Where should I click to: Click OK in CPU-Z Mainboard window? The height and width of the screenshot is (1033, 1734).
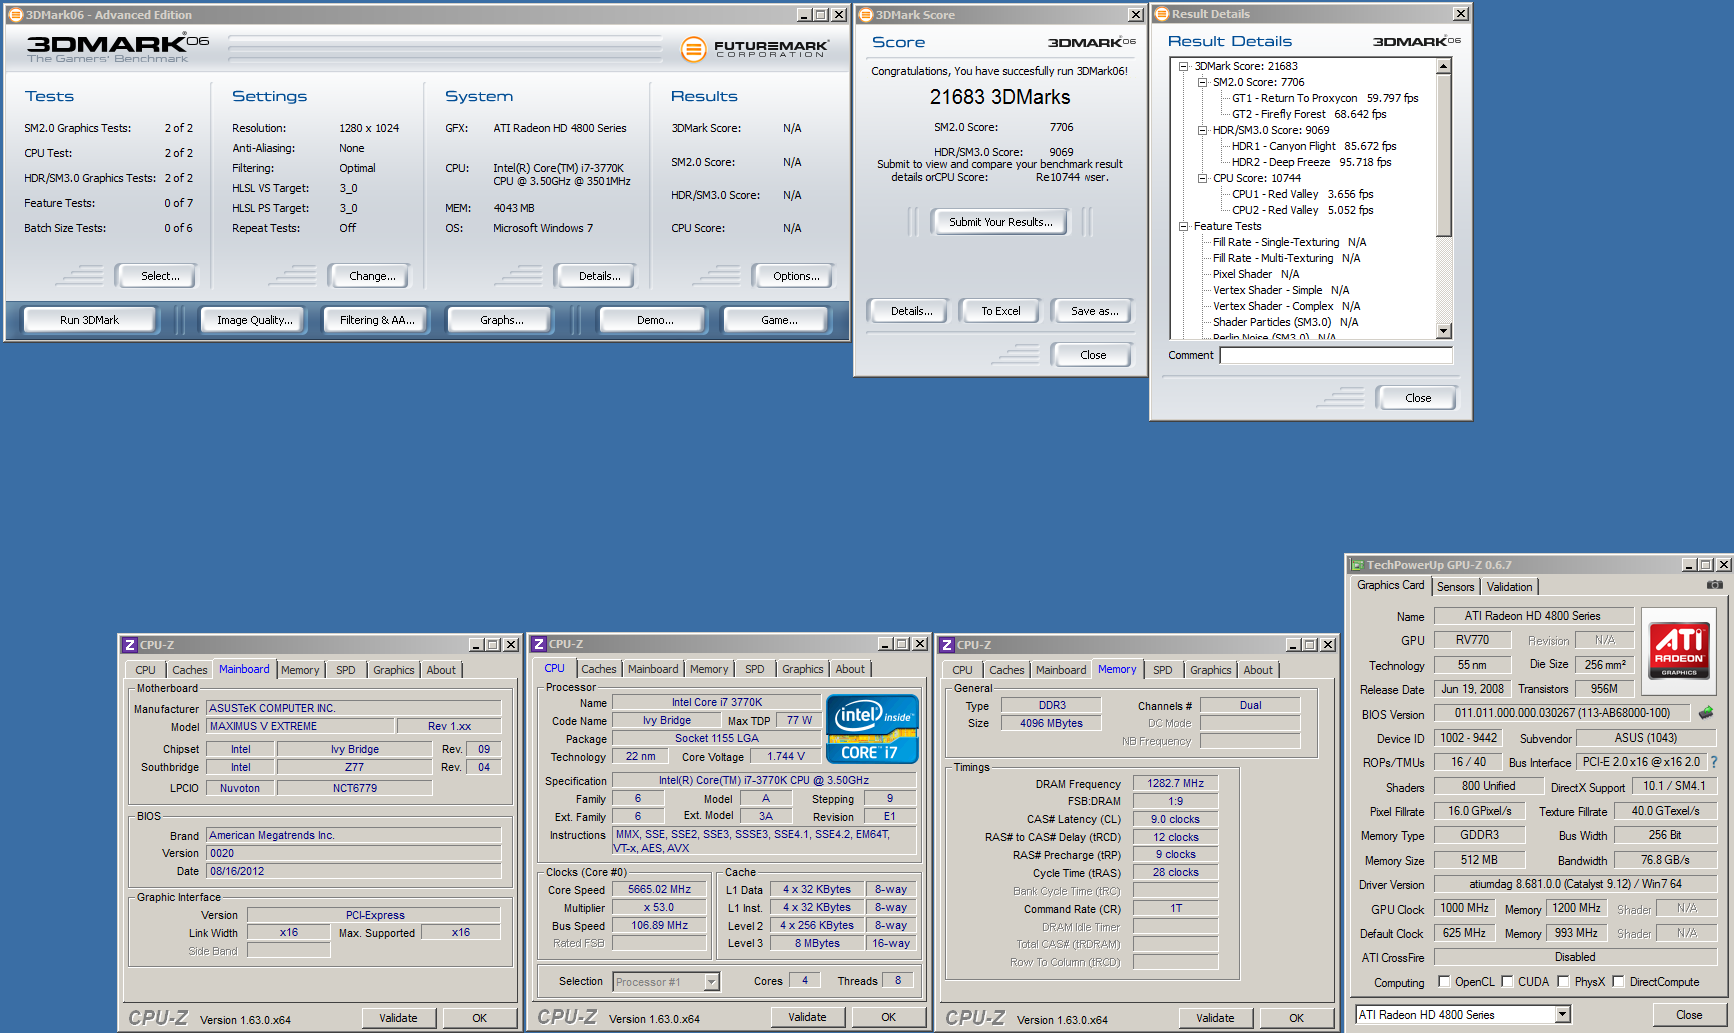(479, 1018)
